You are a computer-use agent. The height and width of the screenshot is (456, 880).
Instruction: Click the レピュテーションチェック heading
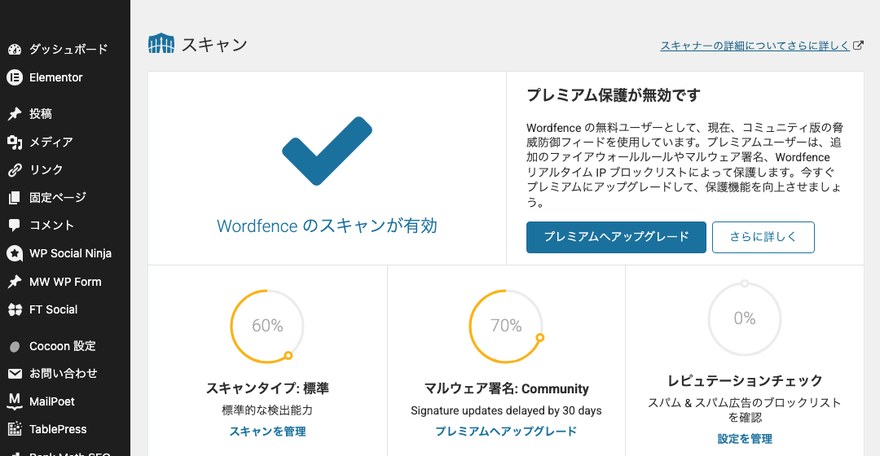(745, 380)
